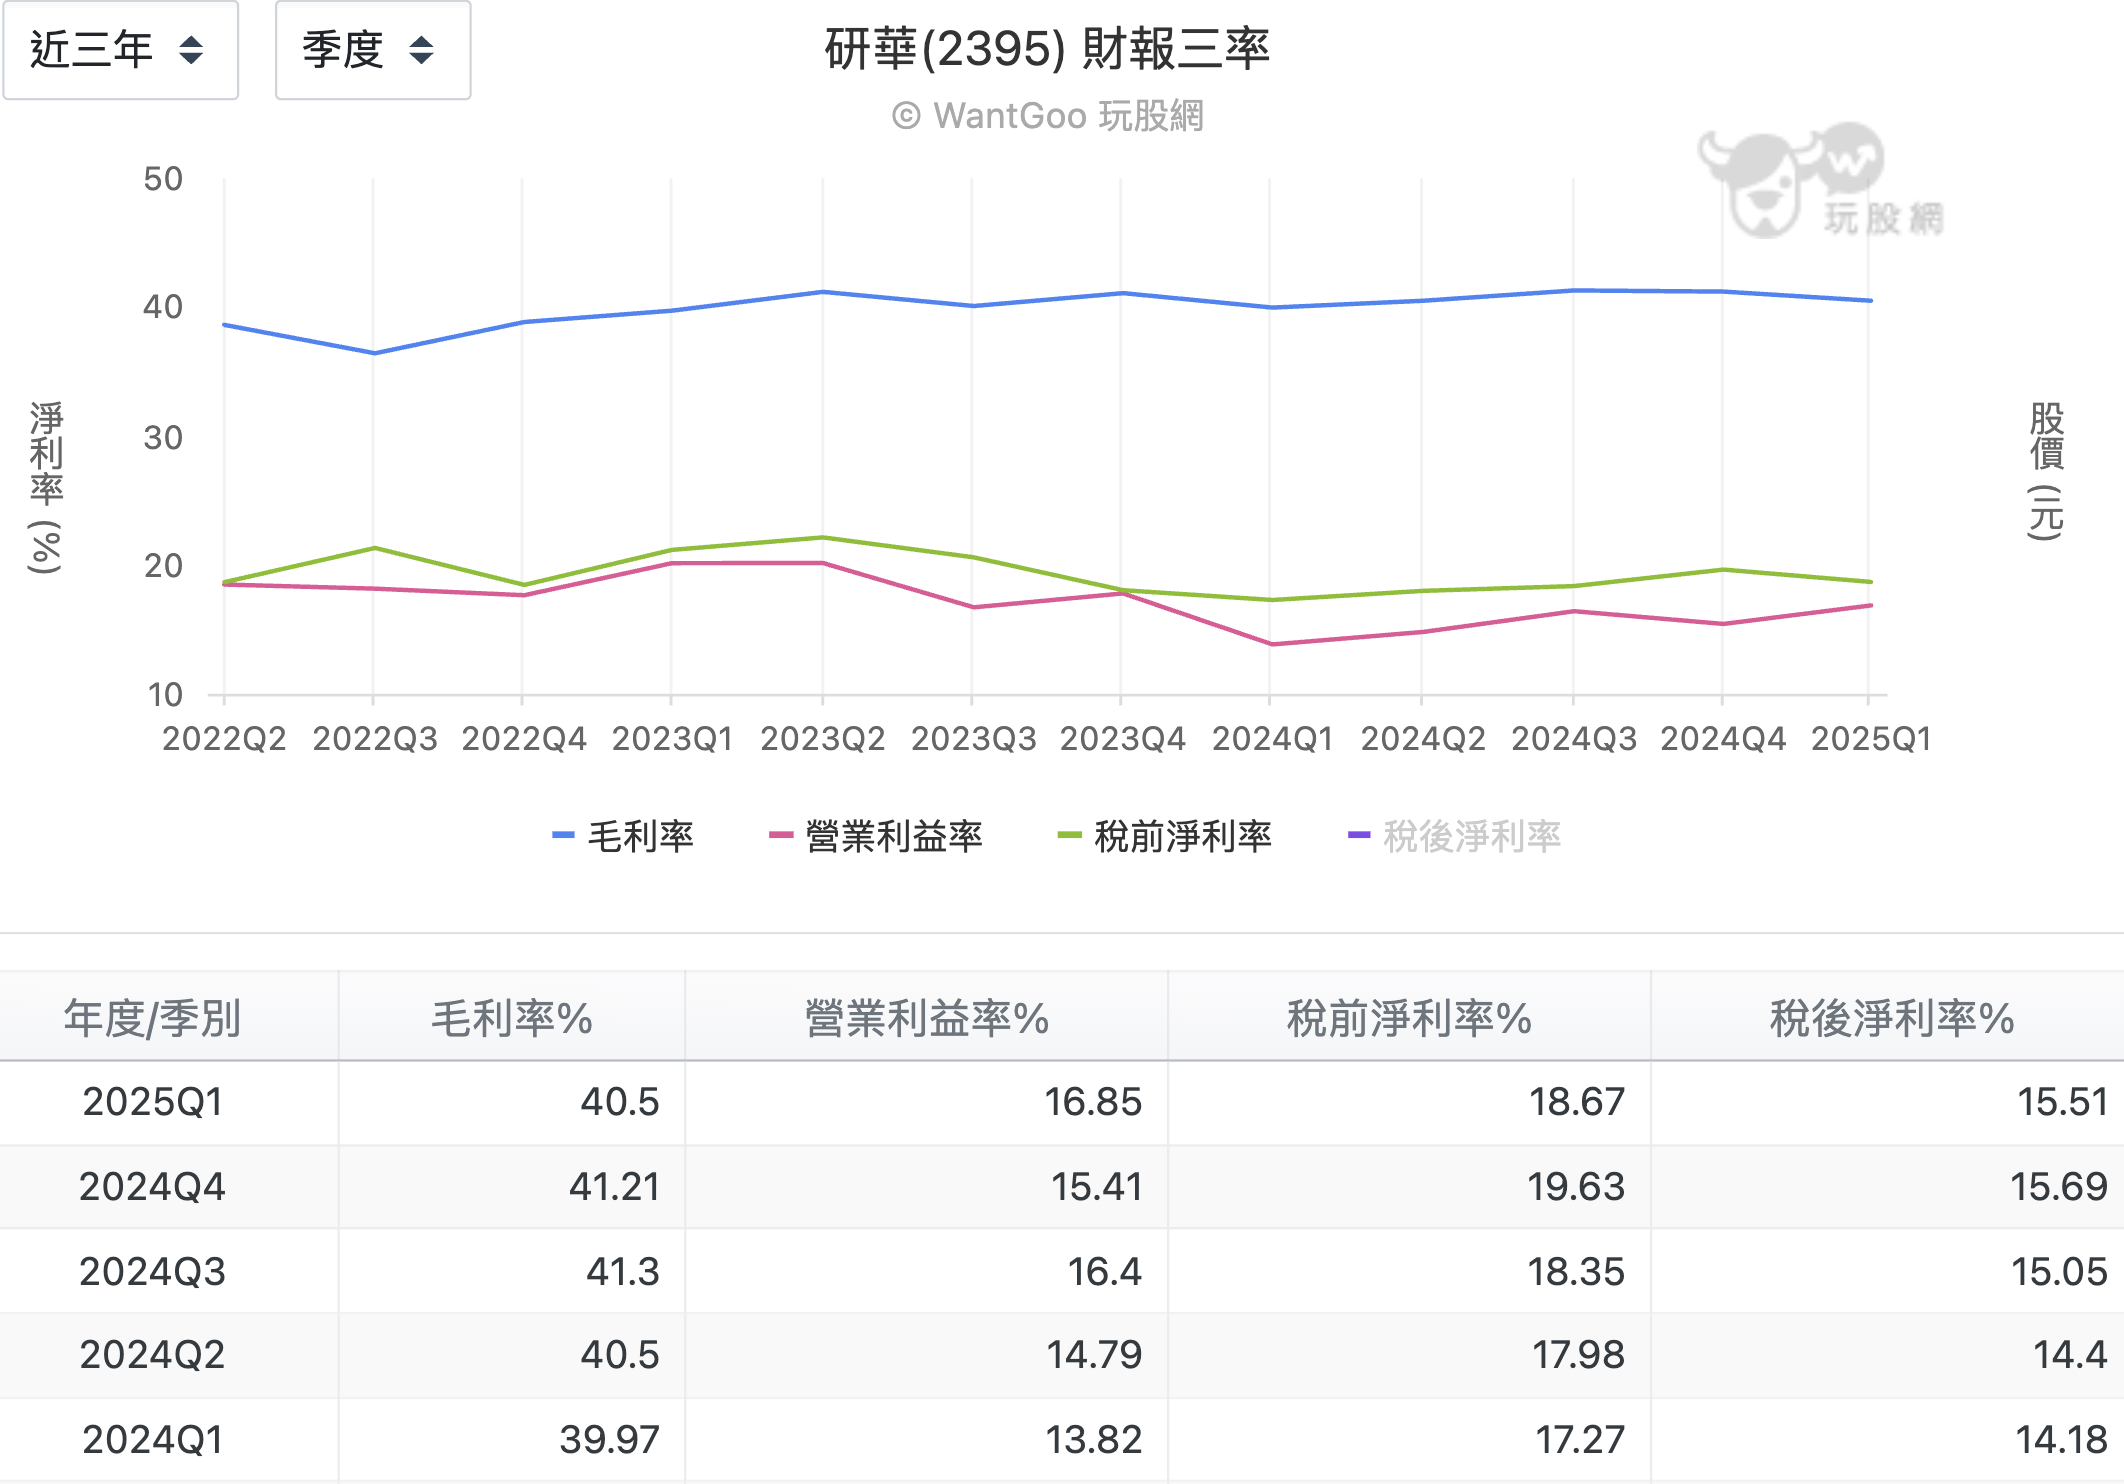Screen dimensions: 2124x1484
Task: Click the green 稅前淨利率 legend marker
Action: point(1069,835)
